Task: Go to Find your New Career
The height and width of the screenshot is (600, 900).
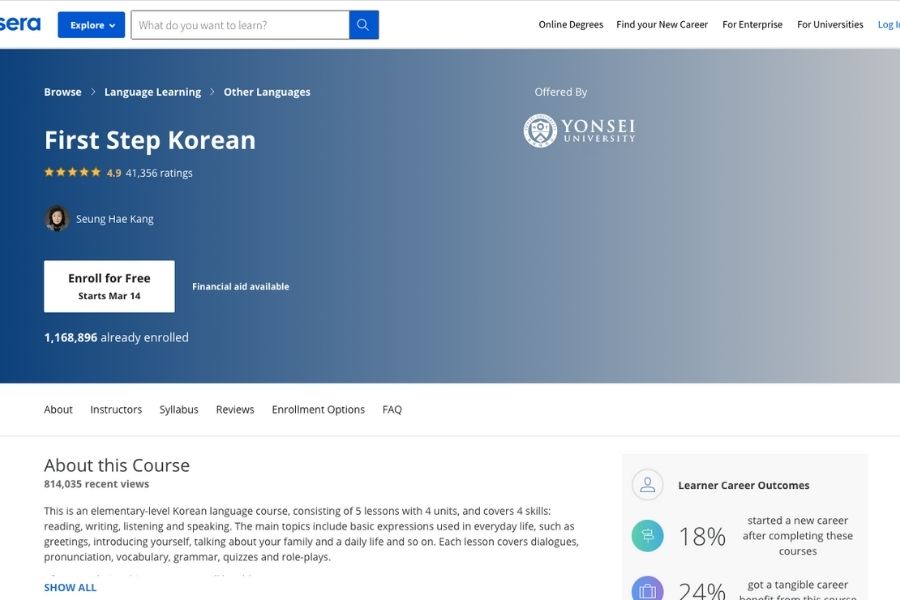Action: (x=662, y=25)
